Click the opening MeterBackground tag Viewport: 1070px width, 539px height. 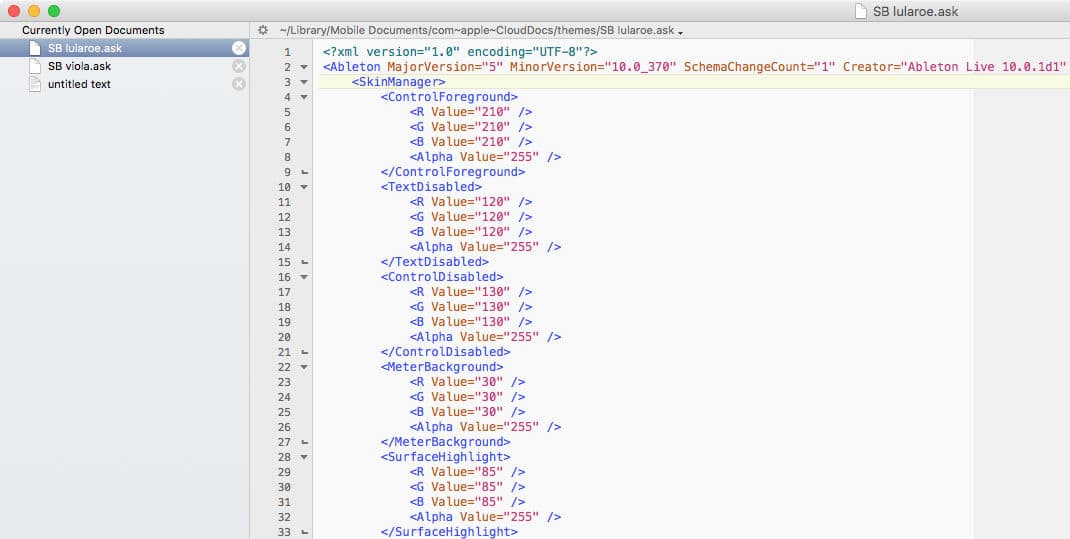tap(442, 367)
